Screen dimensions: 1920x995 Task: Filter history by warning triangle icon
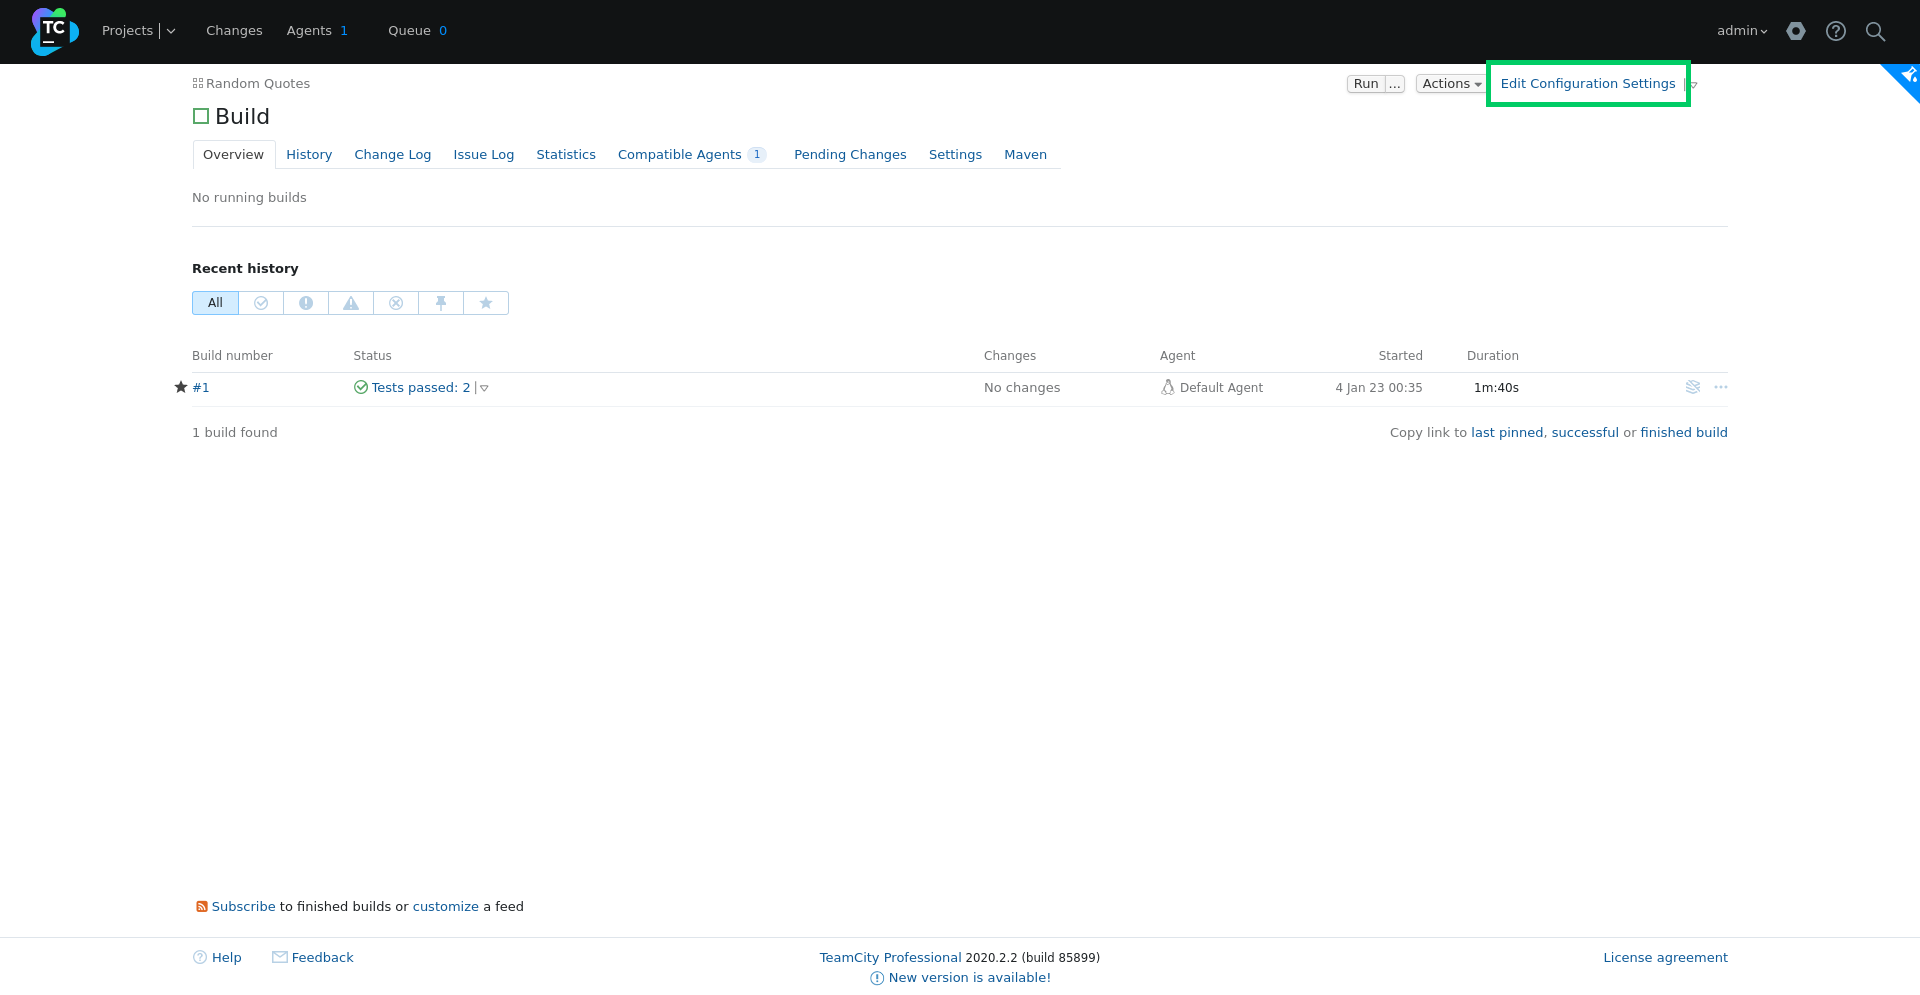[351, 303]
